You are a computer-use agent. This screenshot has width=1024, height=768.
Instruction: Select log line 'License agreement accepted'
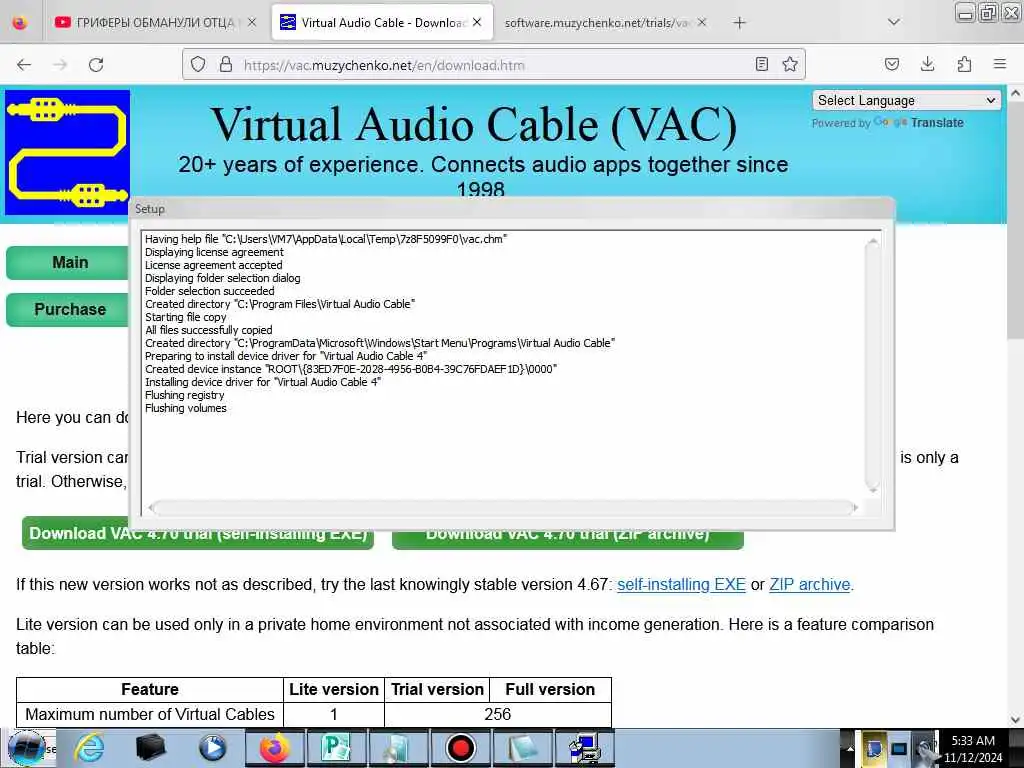[214, 265]
